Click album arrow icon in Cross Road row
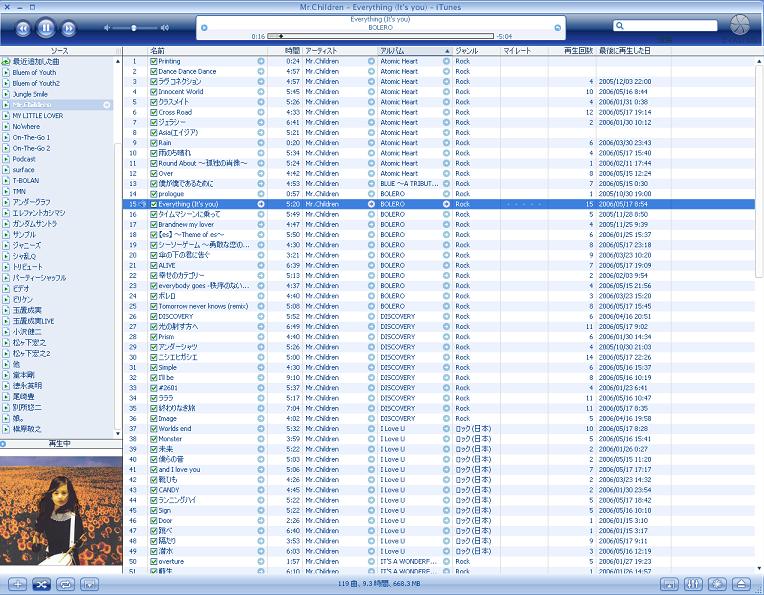 click(x=446, y=112)
